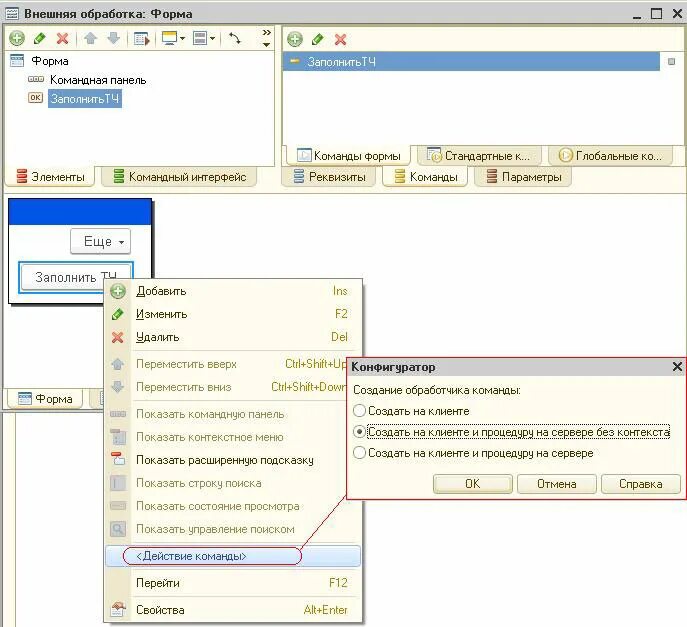
Task: Switch to the Элементы tab
Action: (50, 177)
